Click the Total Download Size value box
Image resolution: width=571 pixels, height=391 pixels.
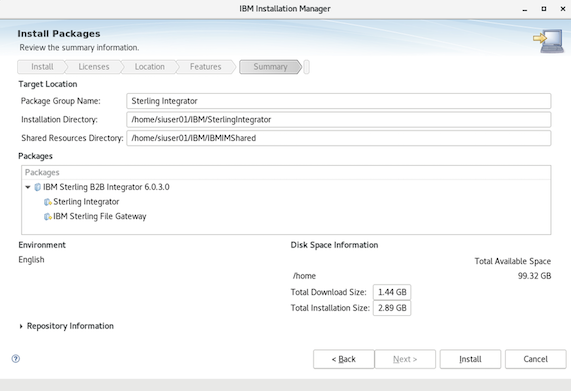click(392, 292)
